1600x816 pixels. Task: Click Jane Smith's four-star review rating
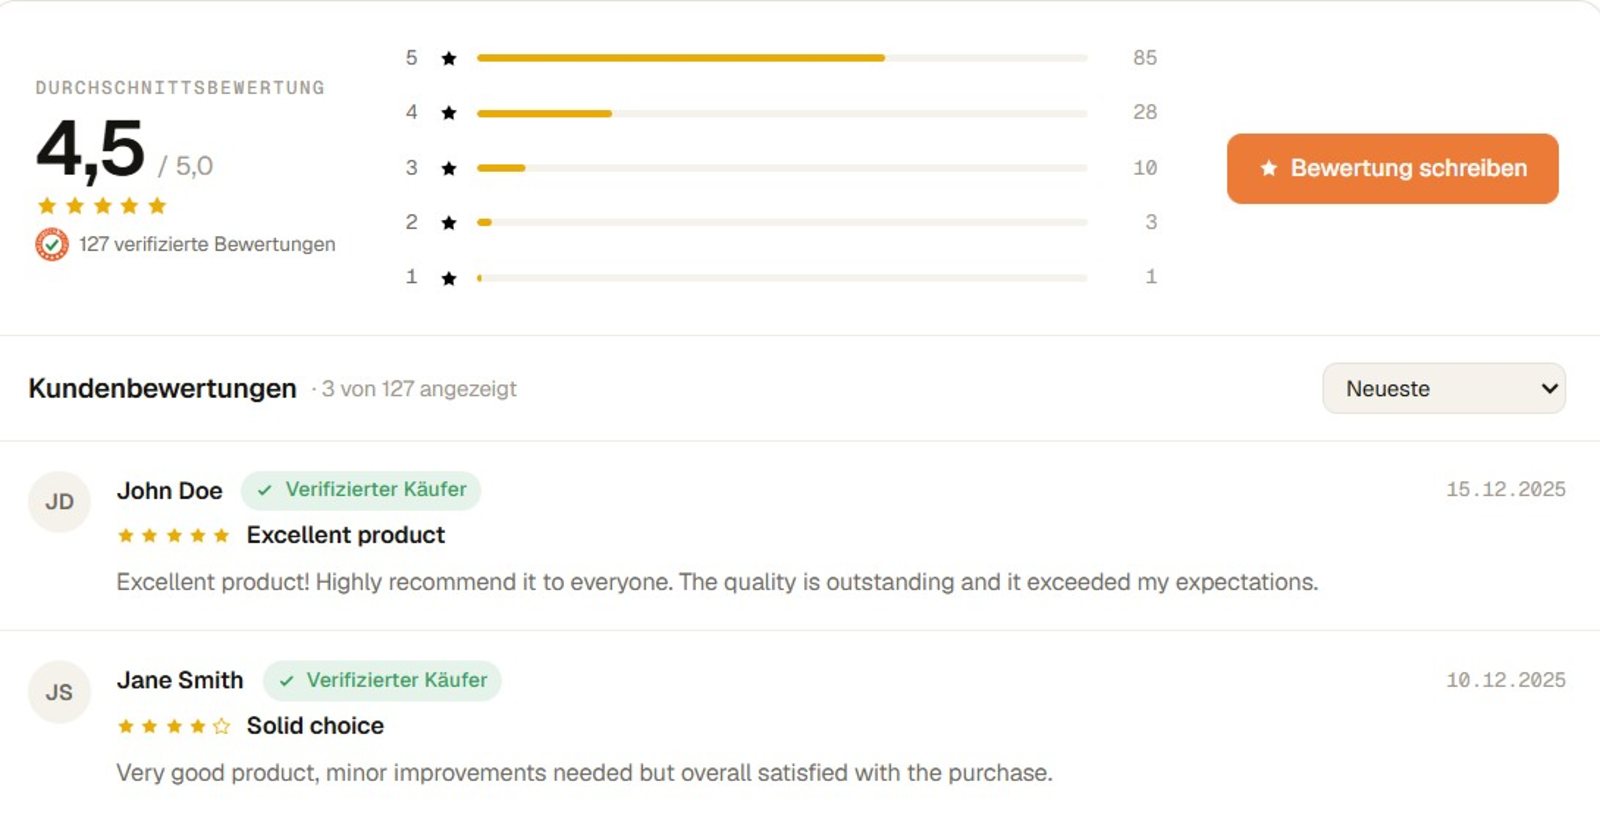(x=173, y=726)
